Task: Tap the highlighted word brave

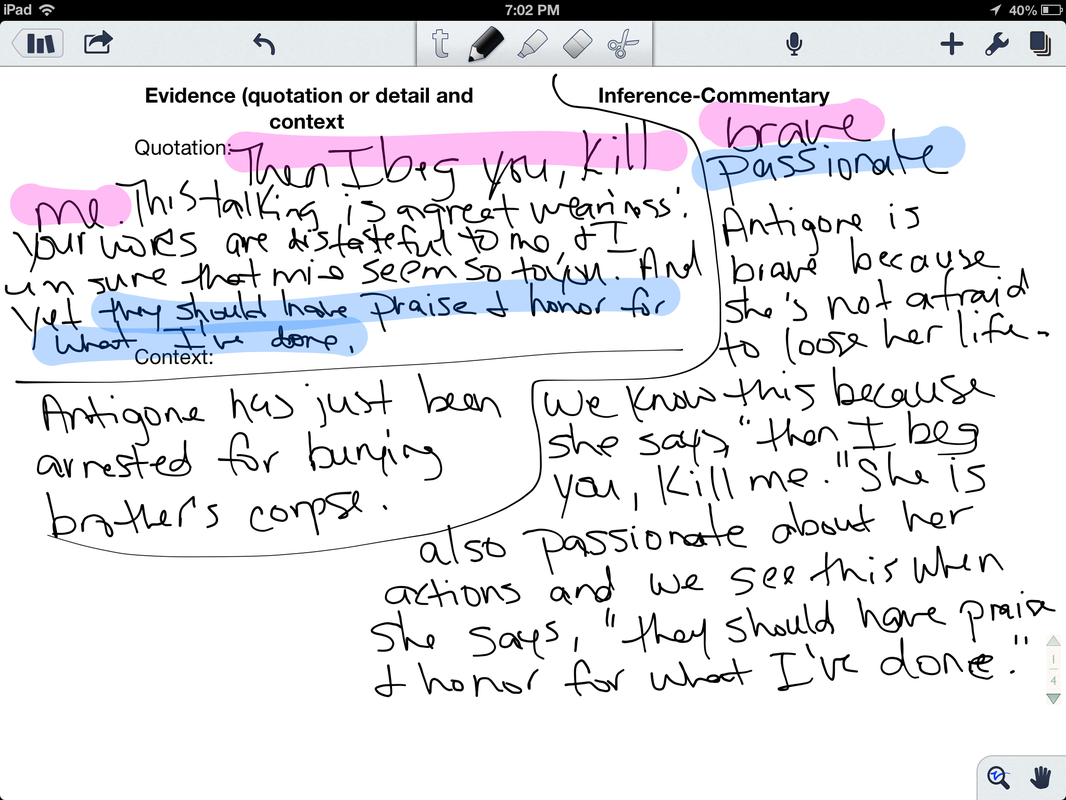Action: coord(791,125)
